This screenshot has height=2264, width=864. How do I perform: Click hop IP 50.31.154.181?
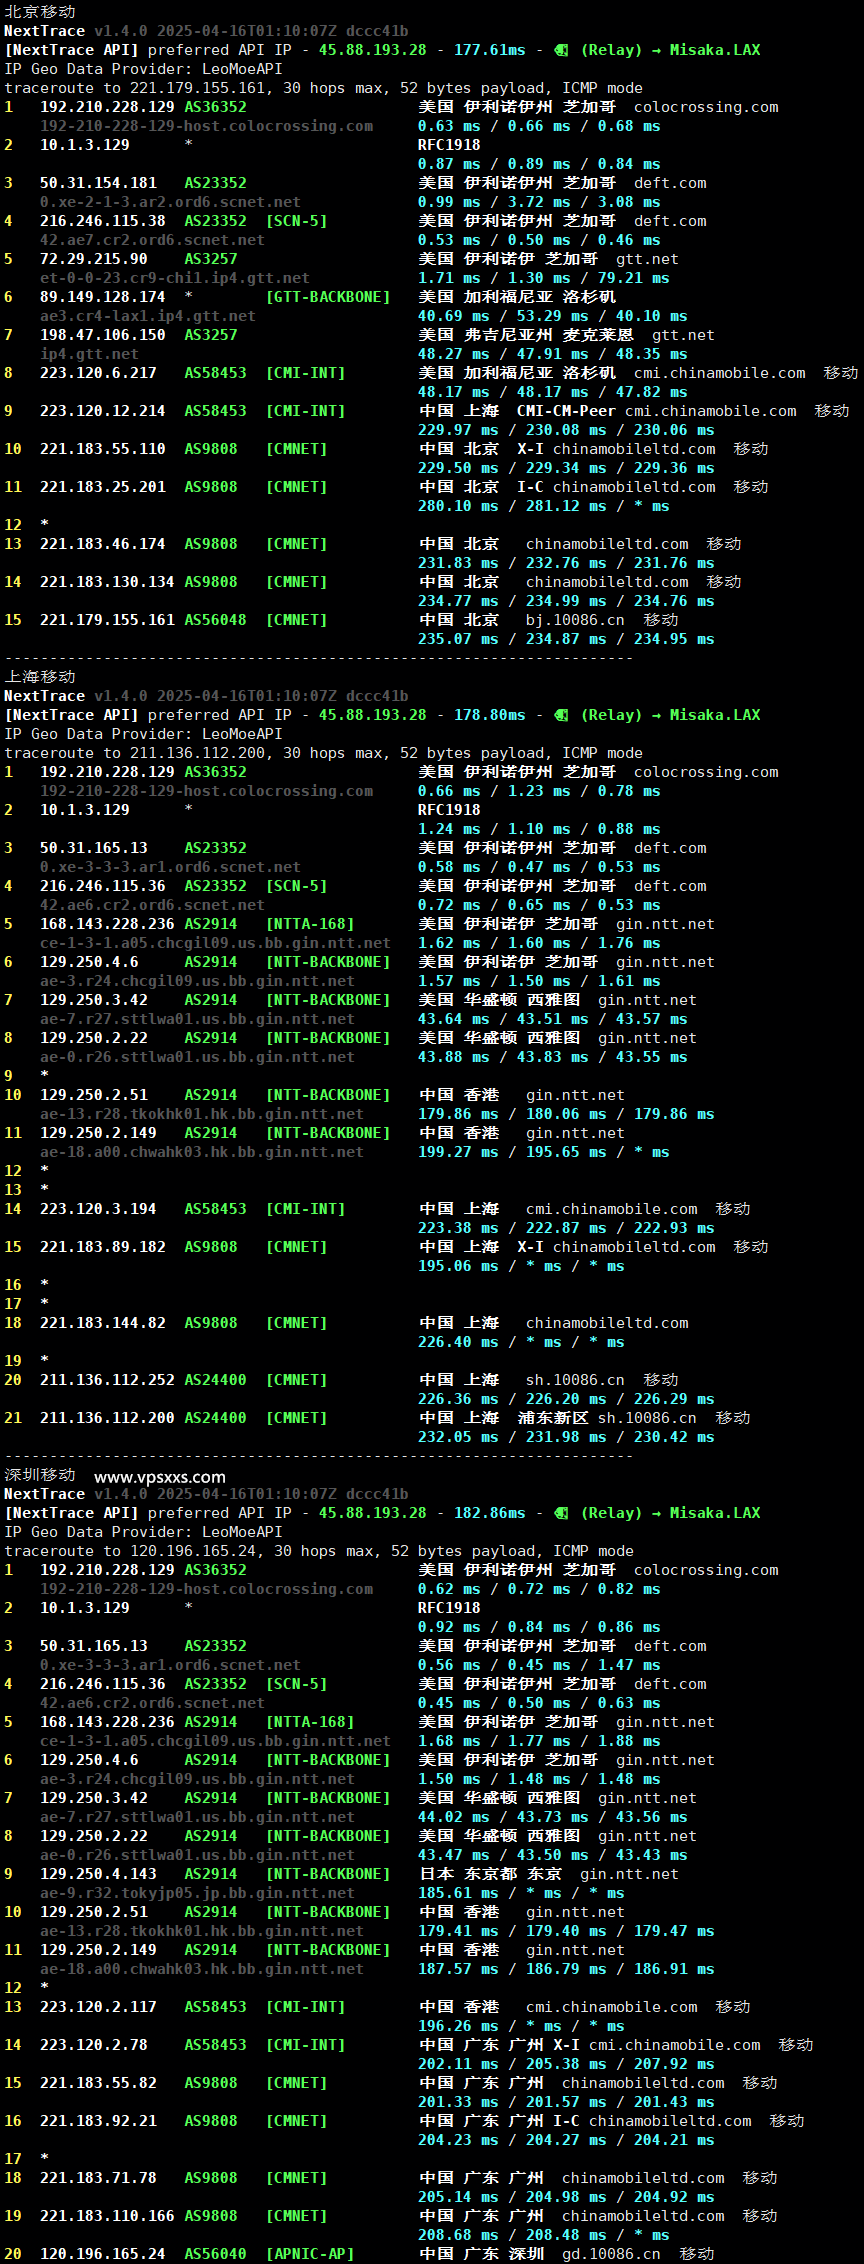[x=98, y=183]
